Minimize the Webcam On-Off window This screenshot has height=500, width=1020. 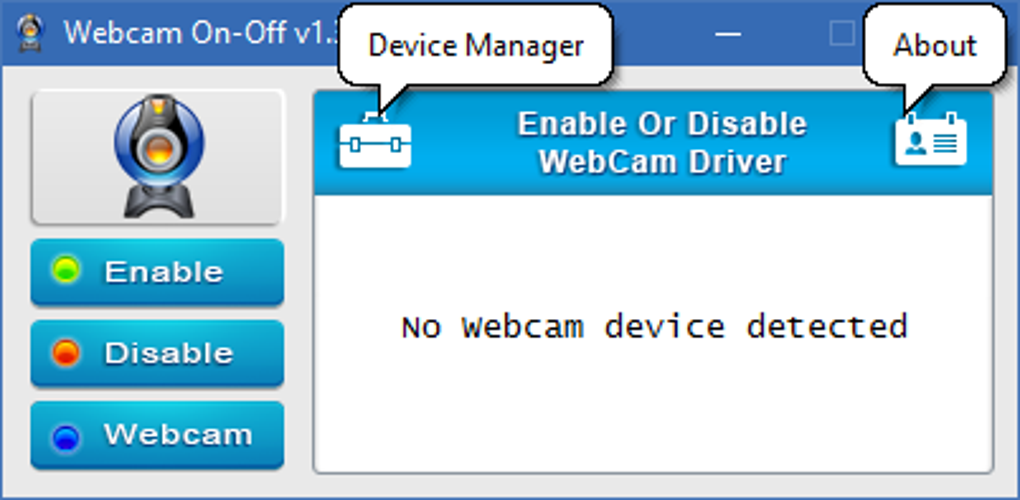click(730, 33)
